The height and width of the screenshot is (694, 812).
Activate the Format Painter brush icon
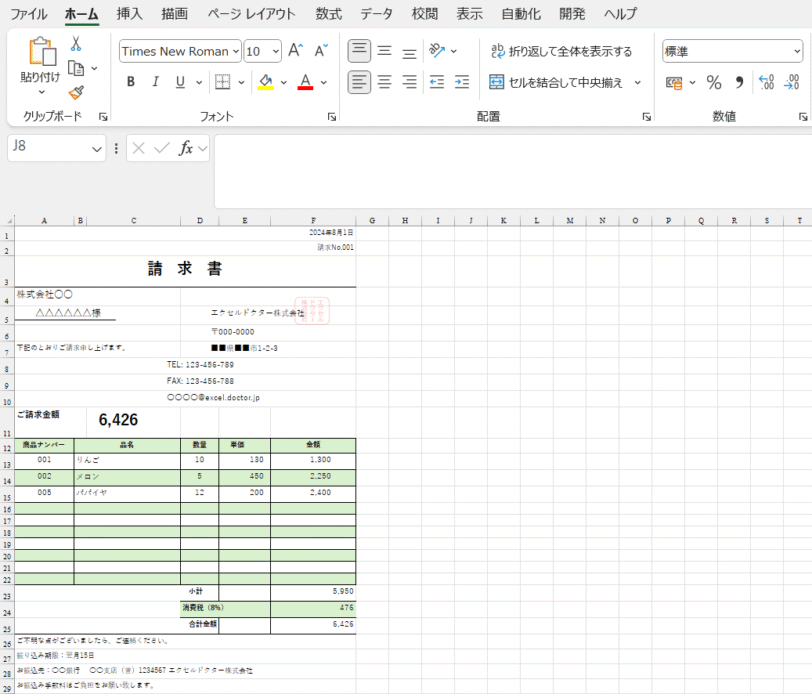pyautogui.click(x=75, y=91)
